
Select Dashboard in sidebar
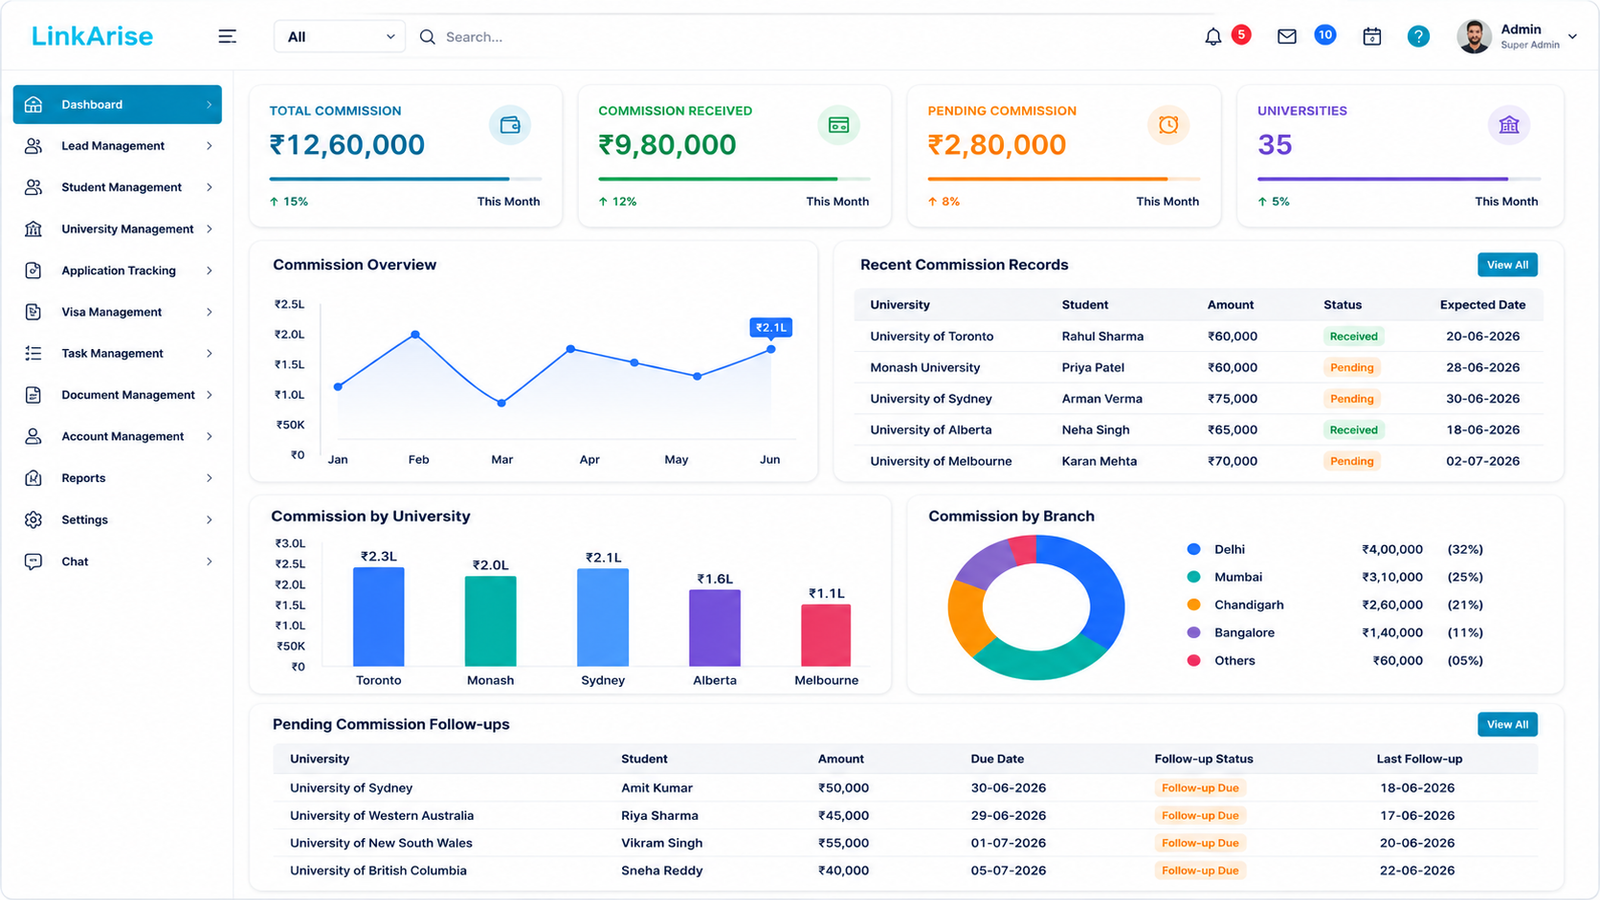[117, 104]
